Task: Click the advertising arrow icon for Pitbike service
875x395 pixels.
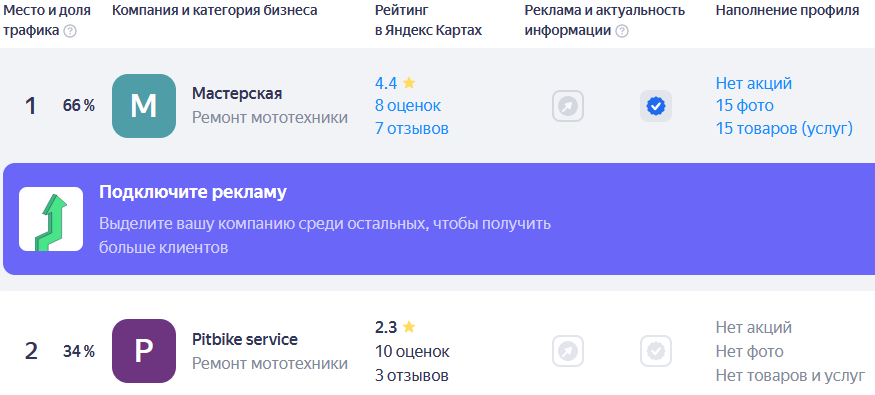Action: coord(568,351)
